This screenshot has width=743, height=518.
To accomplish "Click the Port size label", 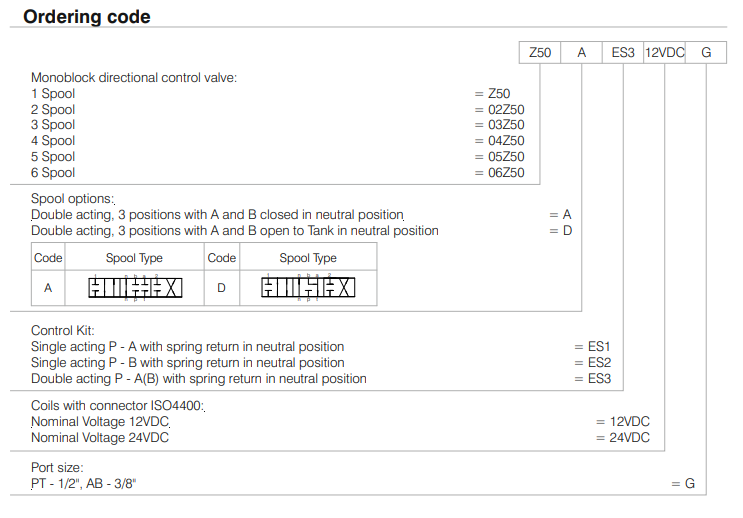I will (57, 467).
